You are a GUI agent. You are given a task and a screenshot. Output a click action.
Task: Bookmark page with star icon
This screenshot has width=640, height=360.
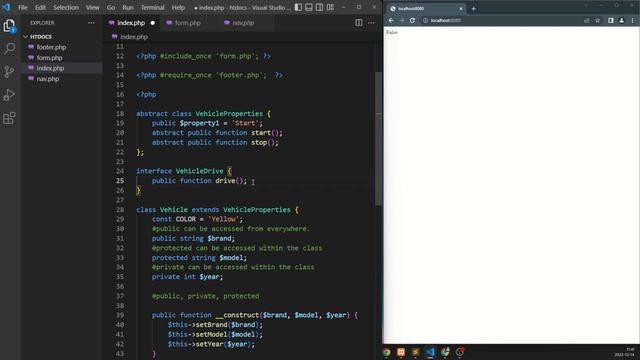598,20
